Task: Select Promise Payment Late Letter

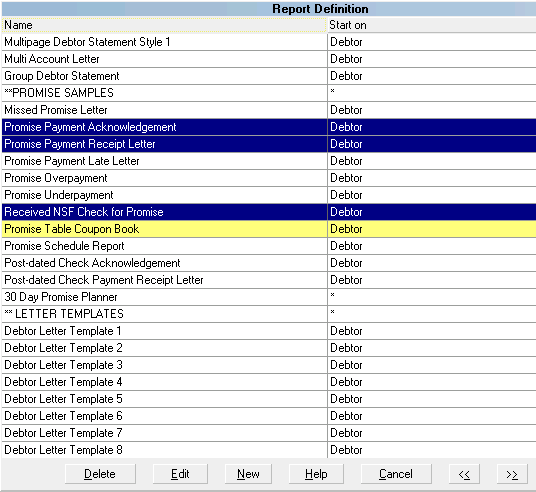Action: tap(269, 161)
